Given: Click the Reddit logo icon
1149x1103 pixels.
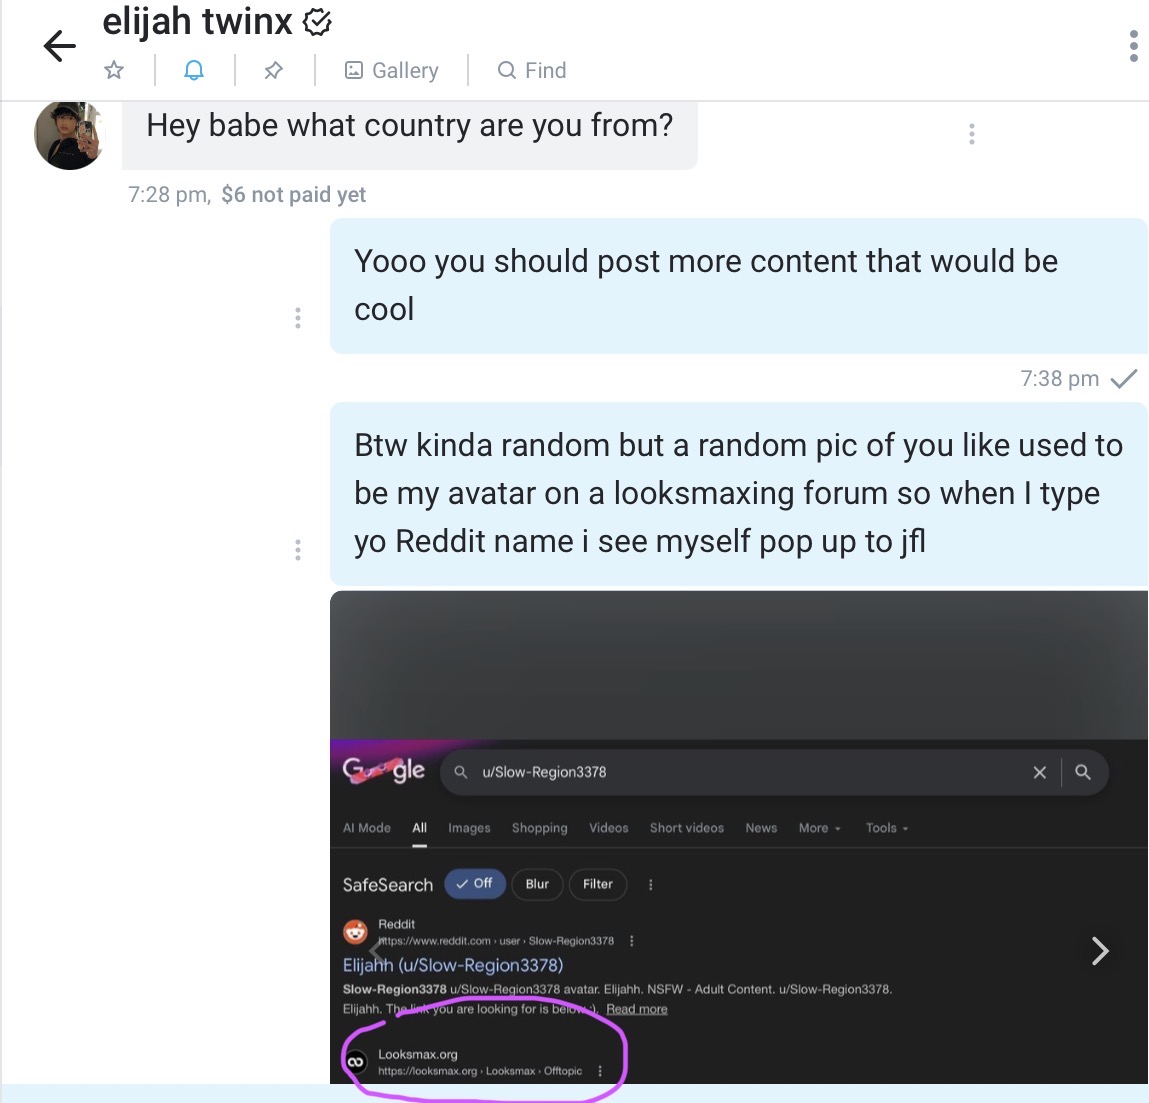Looking at the screenshot, I should (x=355, y=932).
